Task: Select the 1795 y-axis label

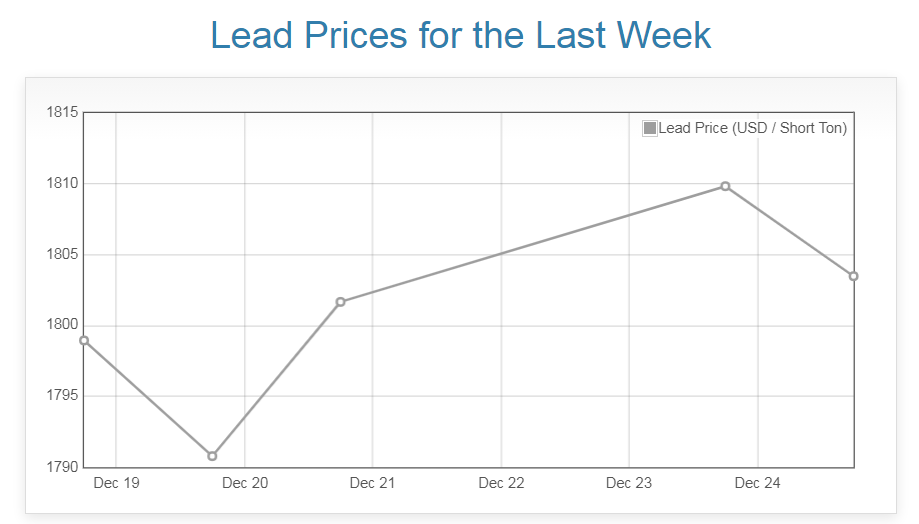Action: (62, 396)
